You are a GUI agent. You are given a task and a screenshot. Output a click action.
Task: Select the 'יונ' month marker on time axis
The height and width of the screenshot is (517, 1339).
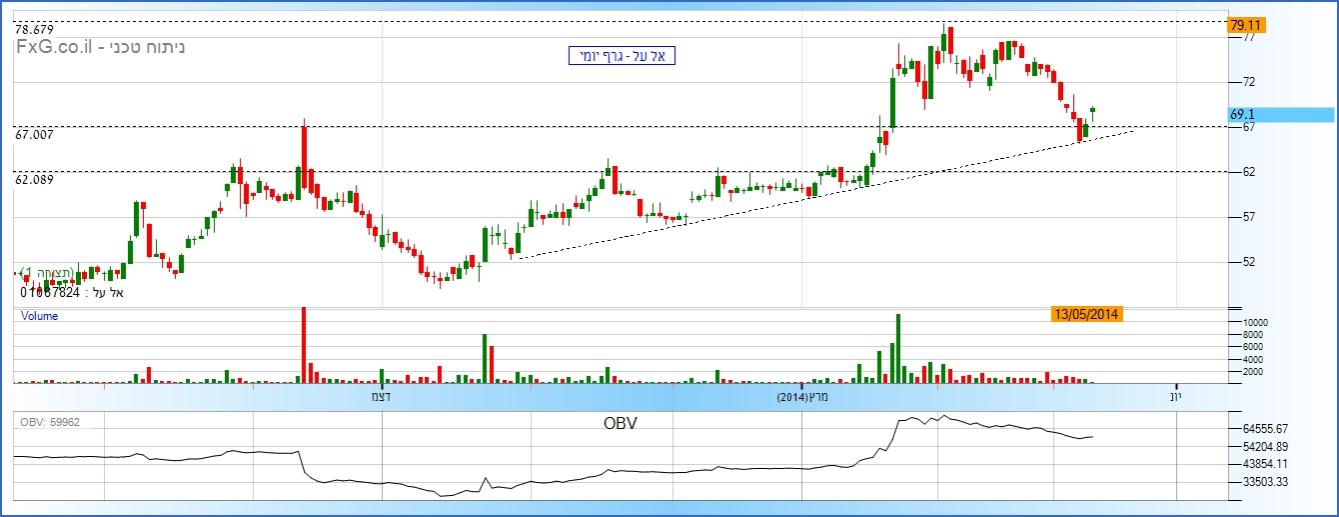[1177, 398]
